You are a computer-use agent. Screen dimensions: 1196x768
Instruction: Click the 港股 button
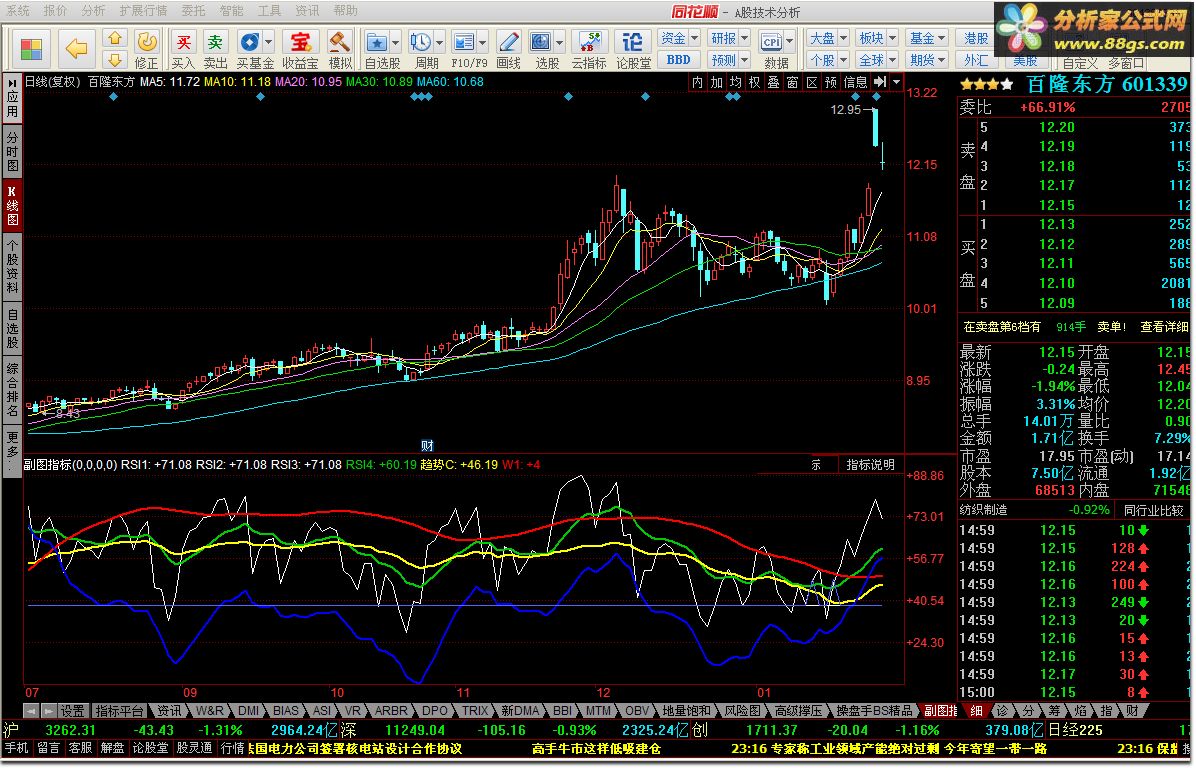pyautogui.click(x=976, y=37)
